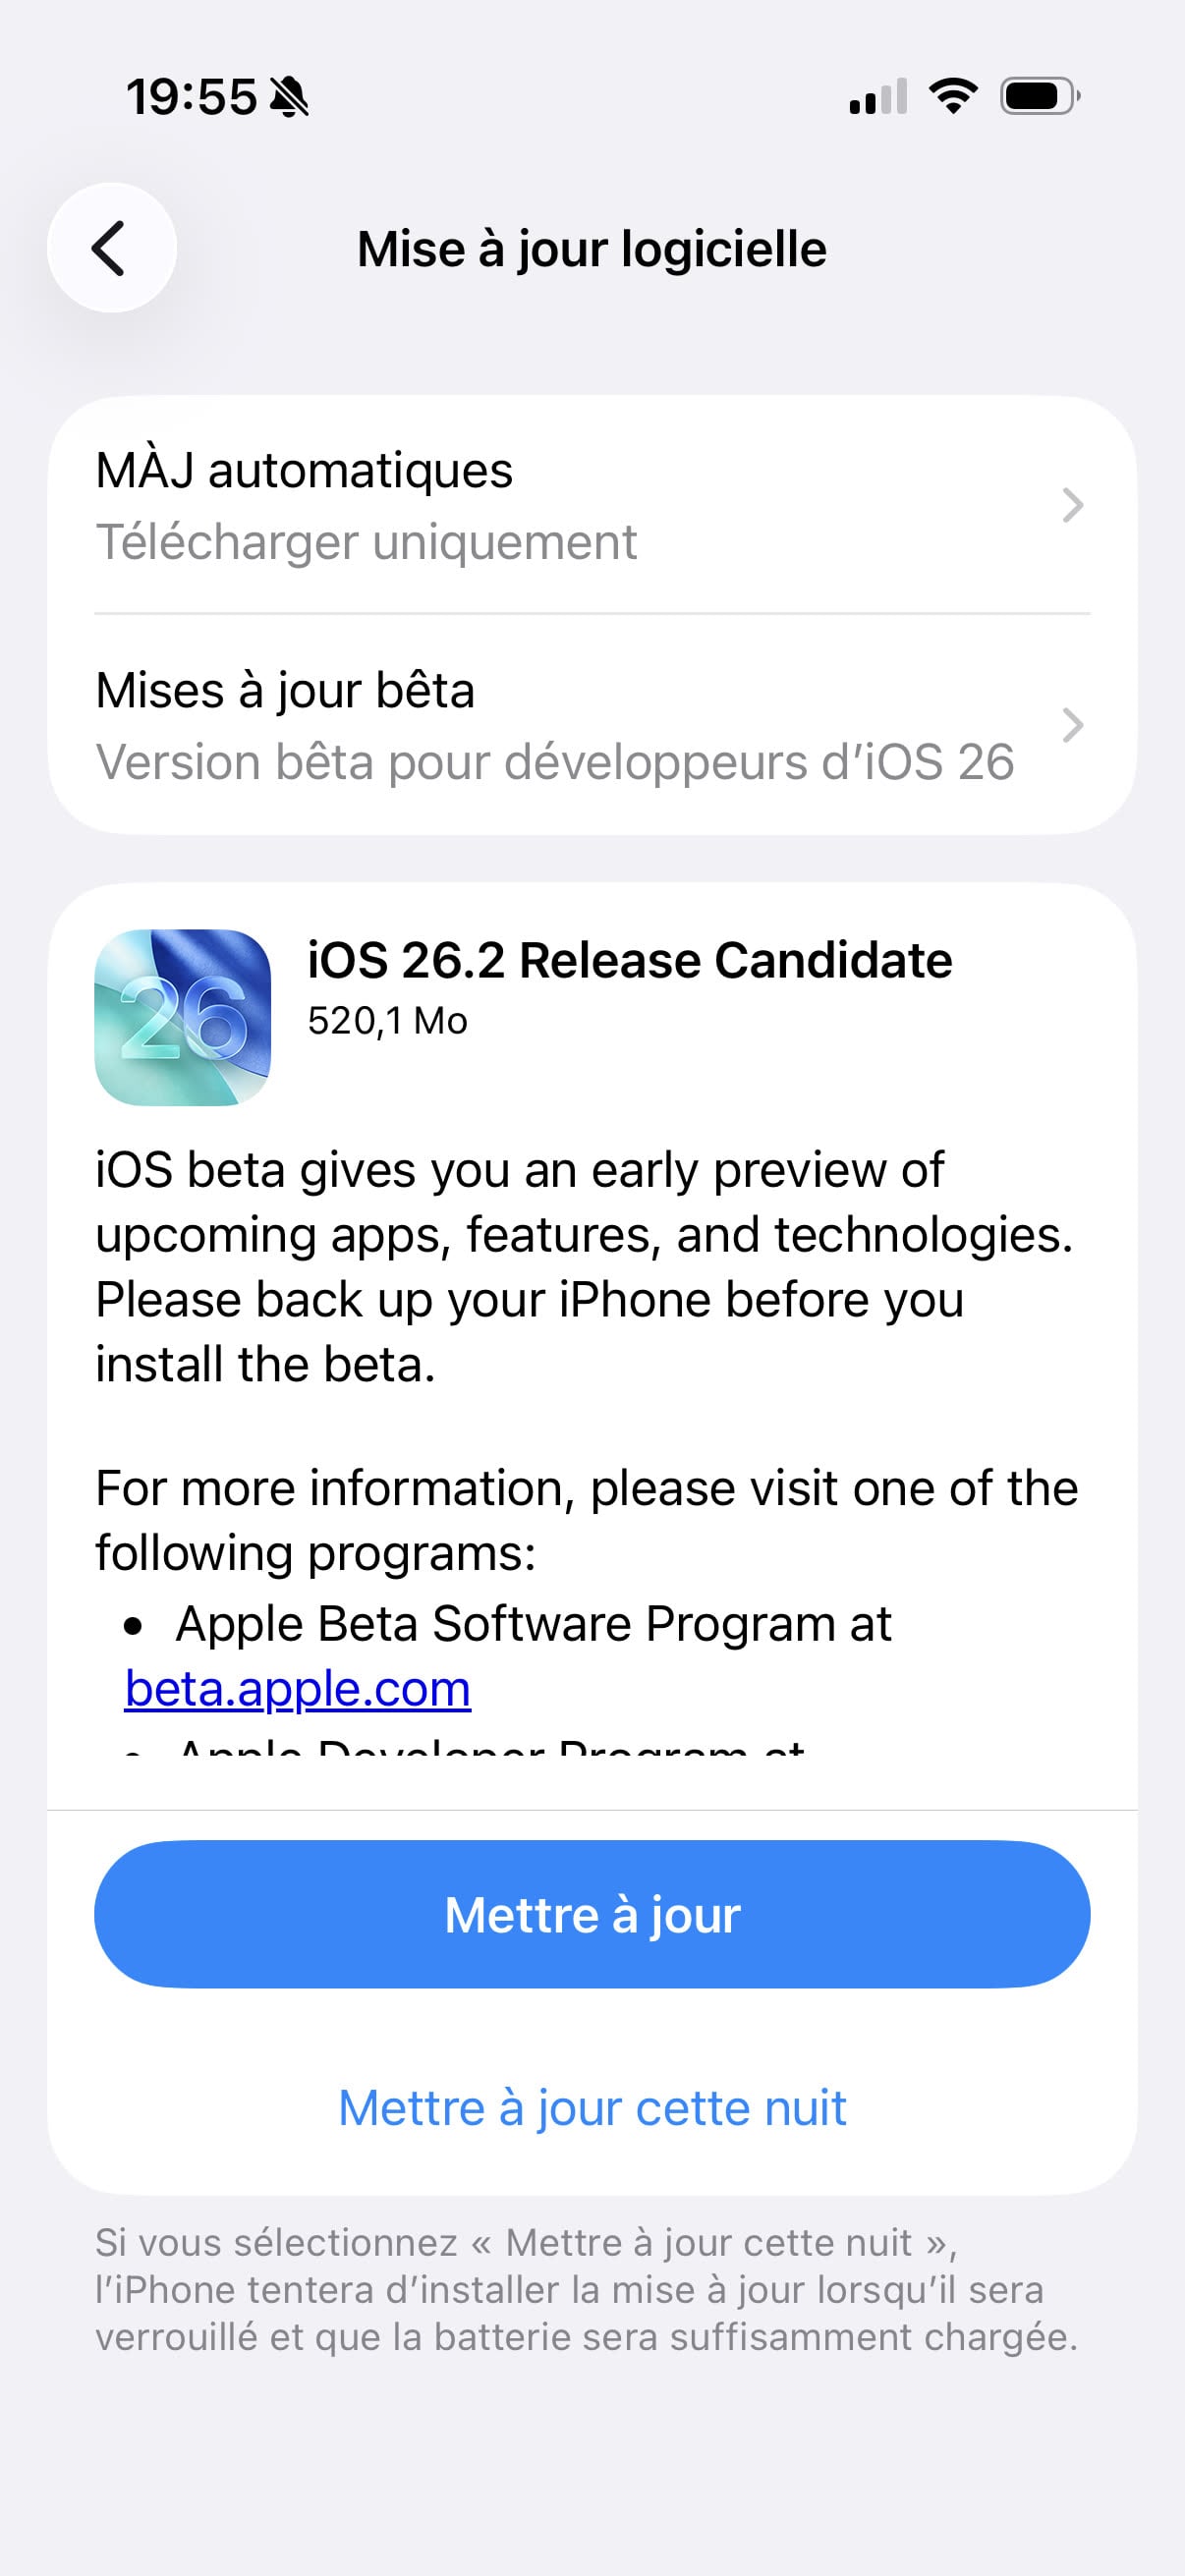Tap the Télécharger uniquement subtitle
1185x2576 pixels.
click(366, 543)
